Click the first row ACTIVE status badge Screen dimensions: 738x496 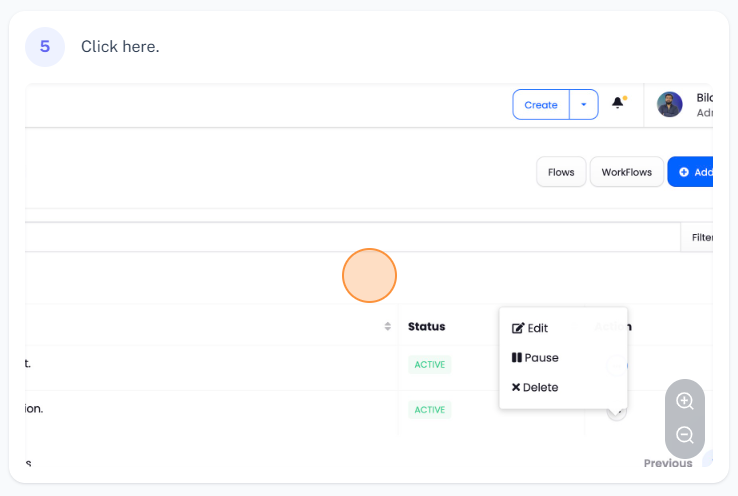click(x=429, y=365)
